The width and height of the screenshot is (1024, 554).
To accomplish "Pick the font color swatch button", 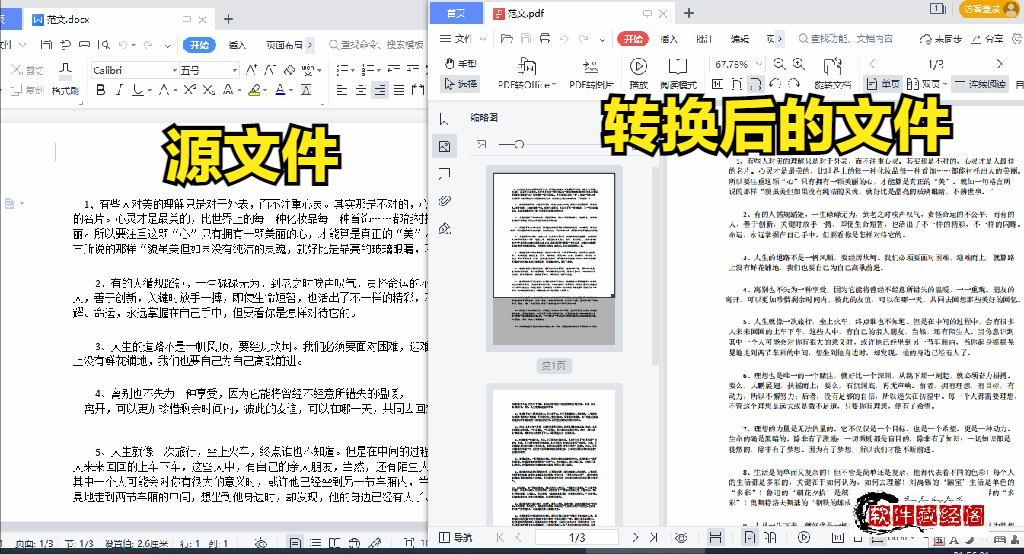I will tap(280, 90).
